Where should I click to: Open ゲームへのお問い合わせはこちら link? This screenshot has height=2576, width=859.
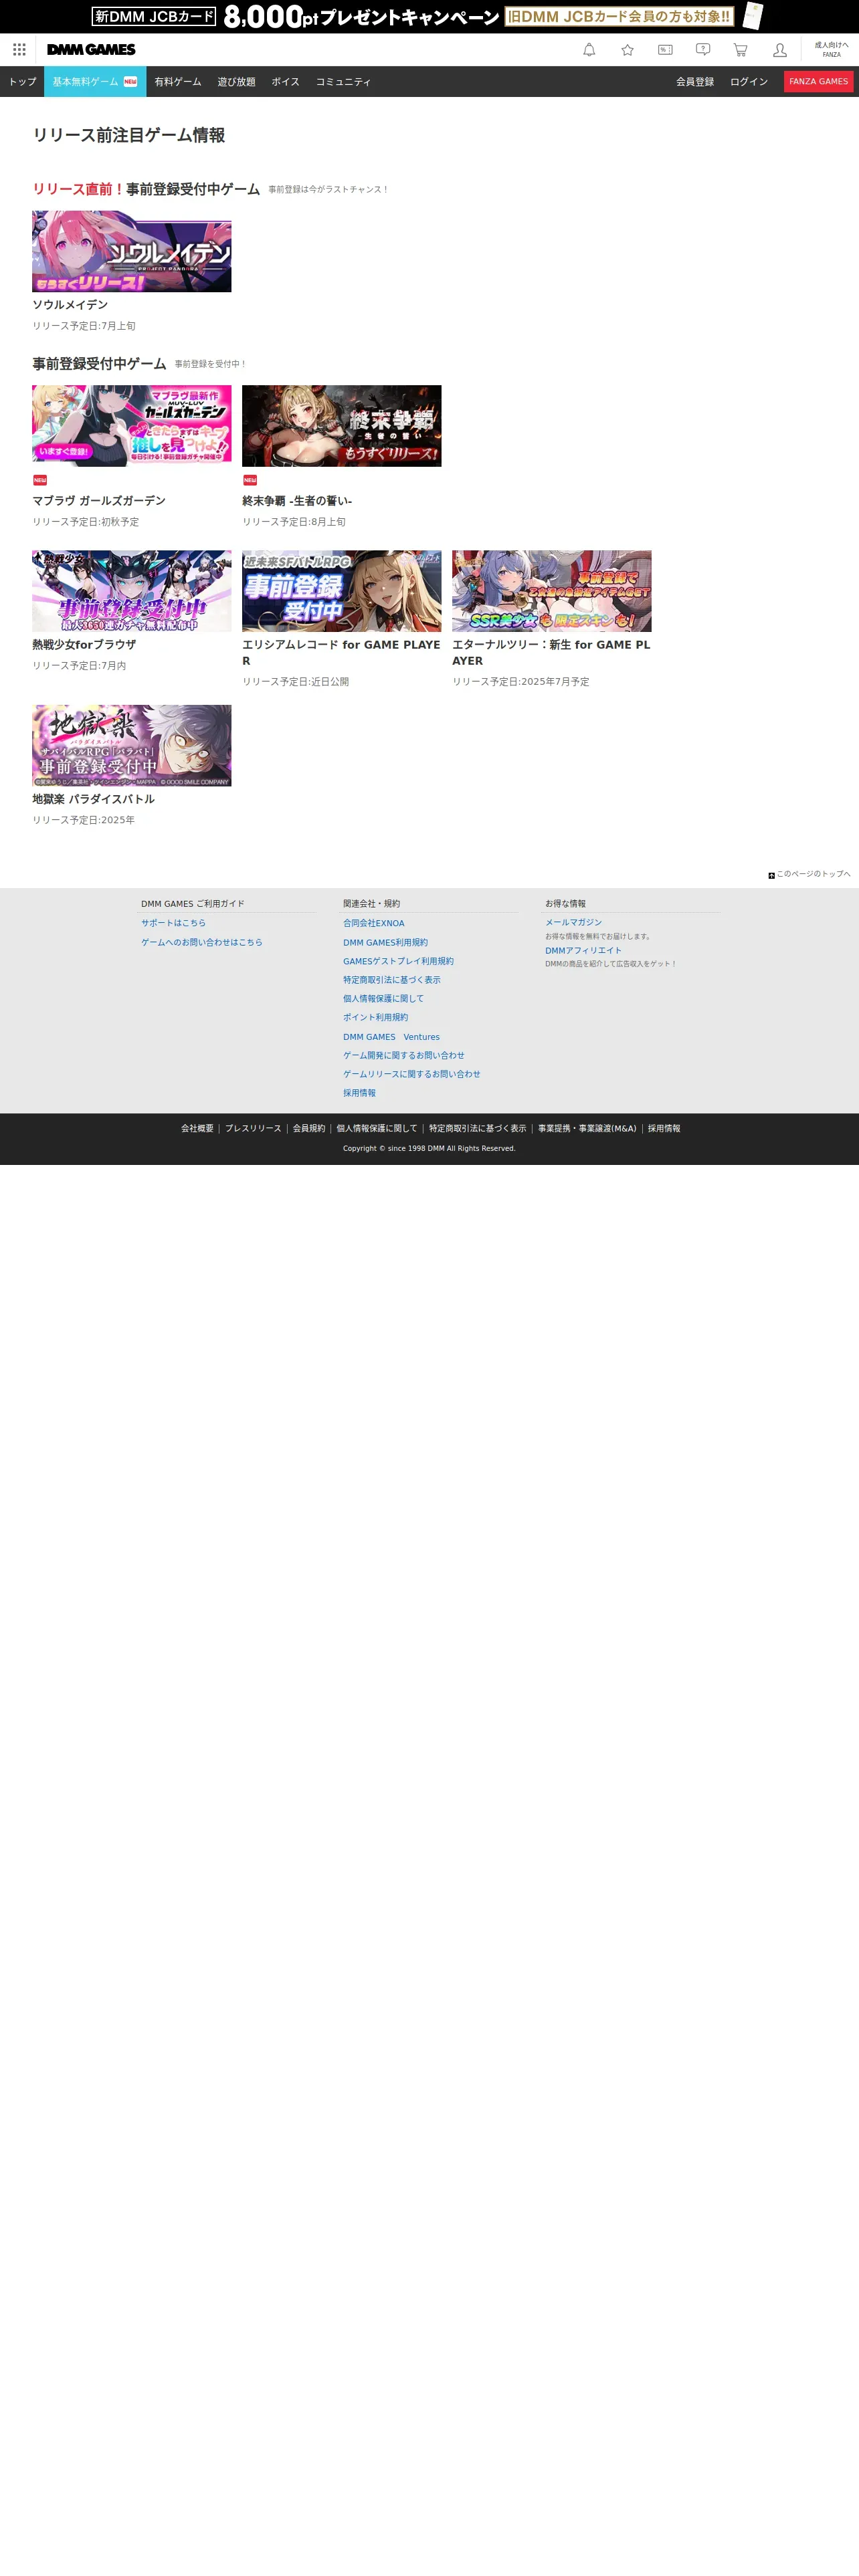201,942
